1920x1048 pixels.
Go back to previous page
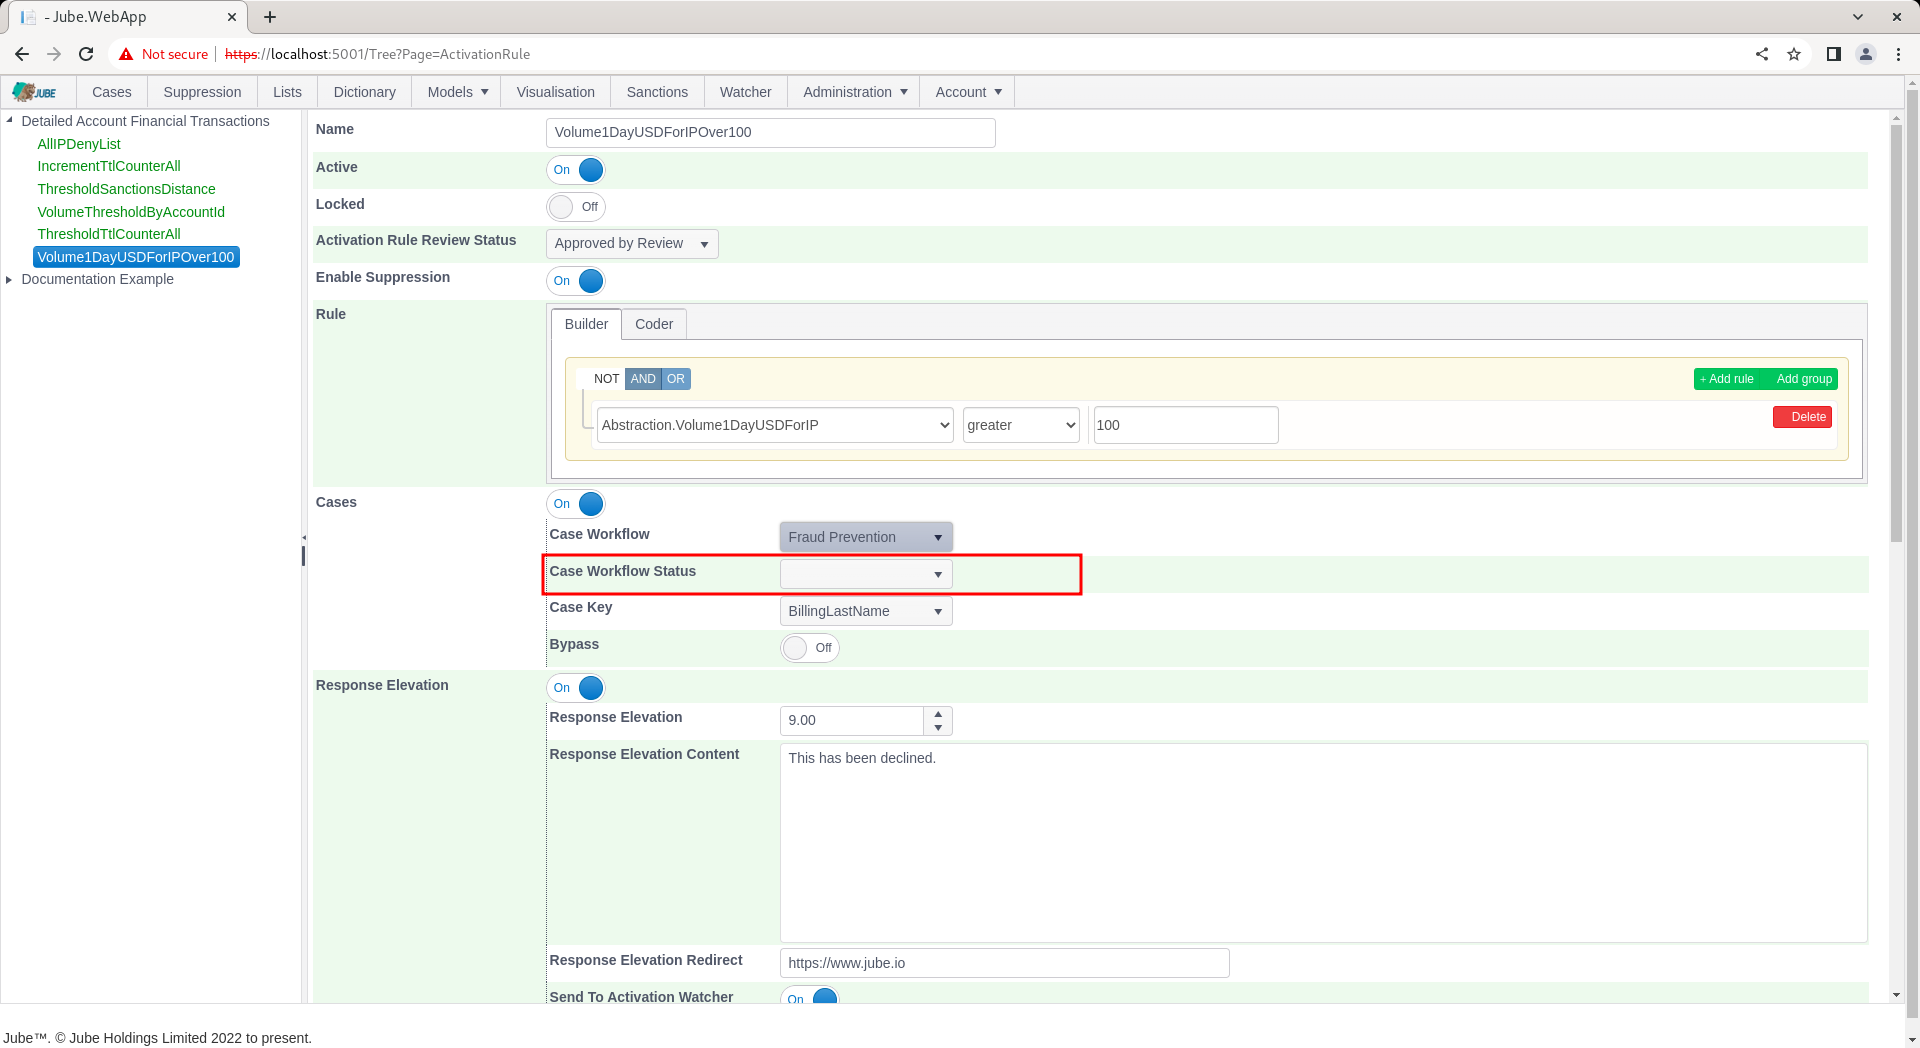22,54
